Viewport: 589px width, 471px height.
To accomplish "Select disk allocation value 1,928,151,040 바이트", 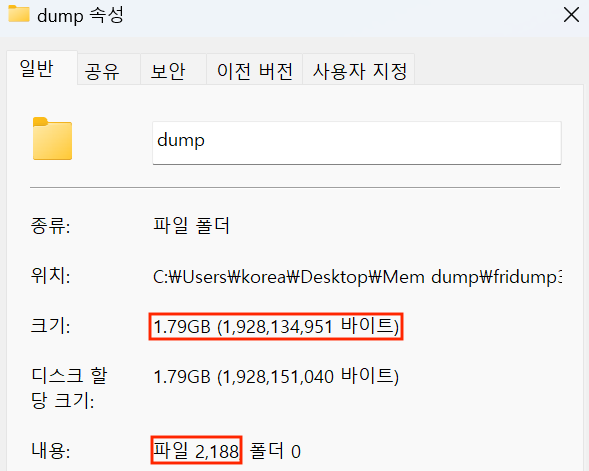I will click(276, 376).
